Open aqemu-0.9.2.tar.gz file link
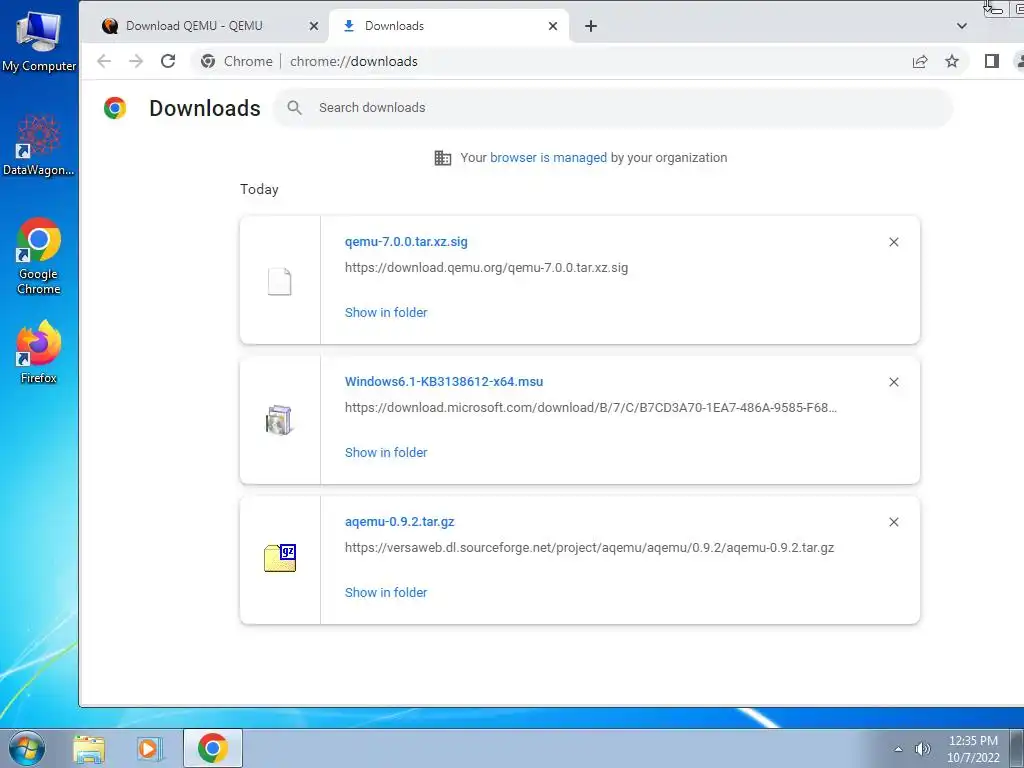This screenshot has width=1024, height=768. point(400,522)
